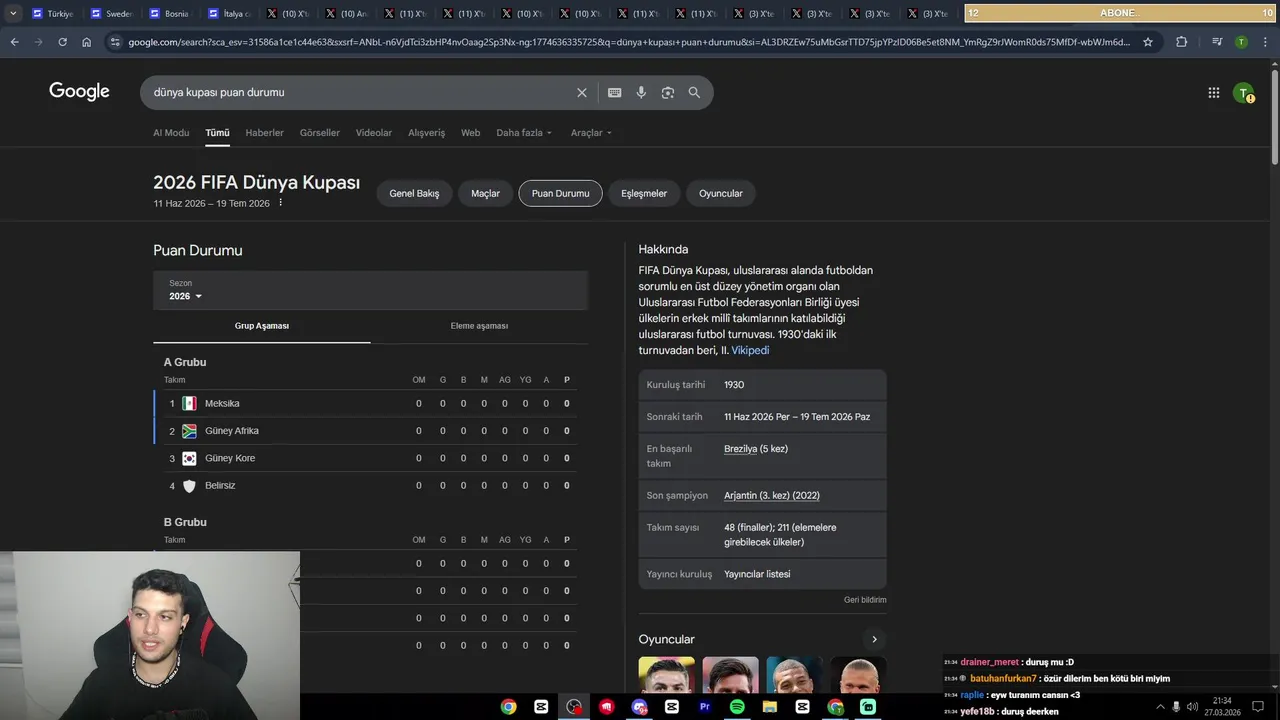View site information icon in address bar

tap(115, 42)
